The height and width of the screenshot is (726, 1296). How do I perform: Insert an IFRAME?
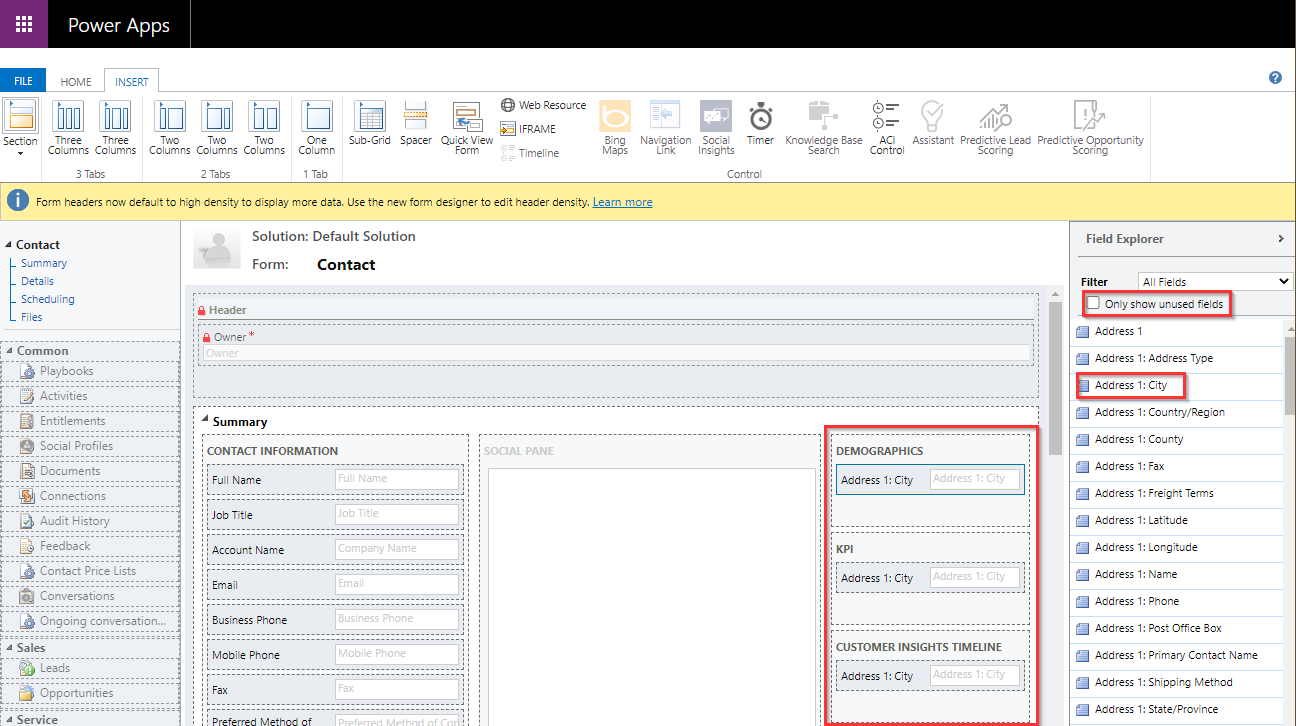[x=537, y=128]
